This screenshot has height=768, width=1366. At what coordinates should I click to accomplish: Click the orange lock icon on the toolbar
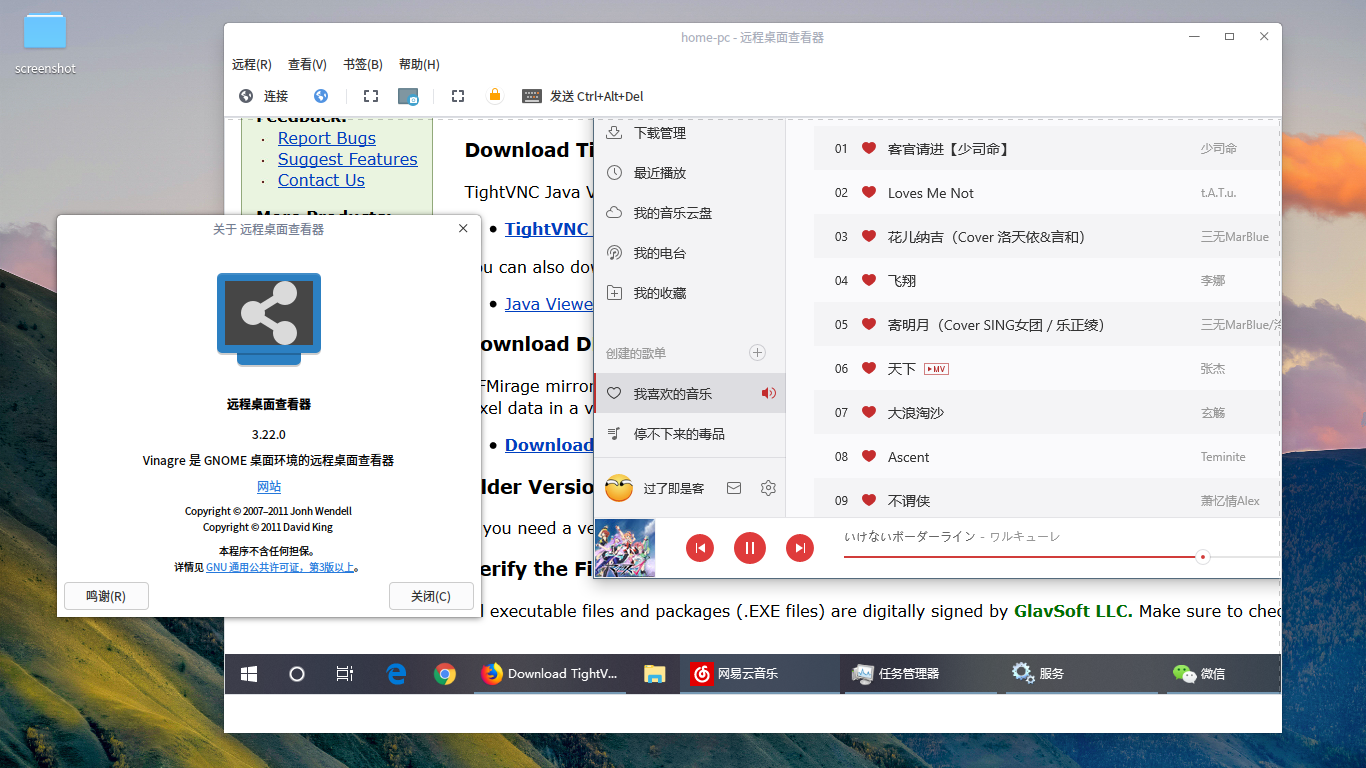[x=494, y=95]
